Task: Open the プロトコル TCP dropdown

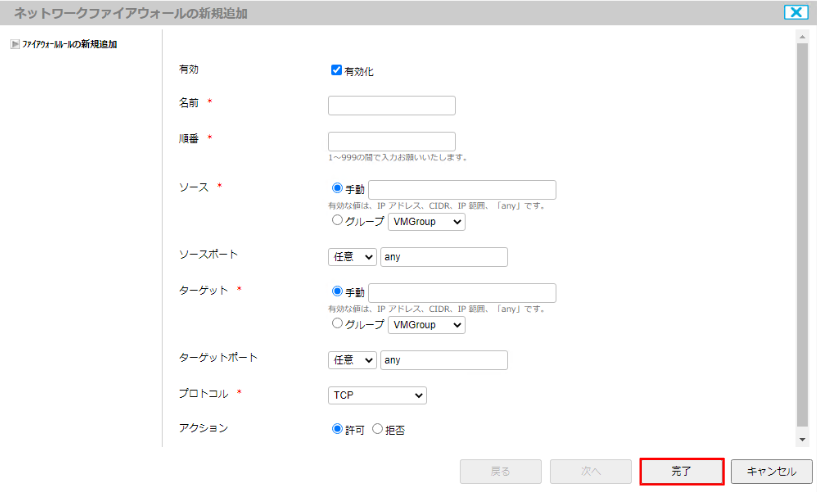Action: tap(377, 395)
